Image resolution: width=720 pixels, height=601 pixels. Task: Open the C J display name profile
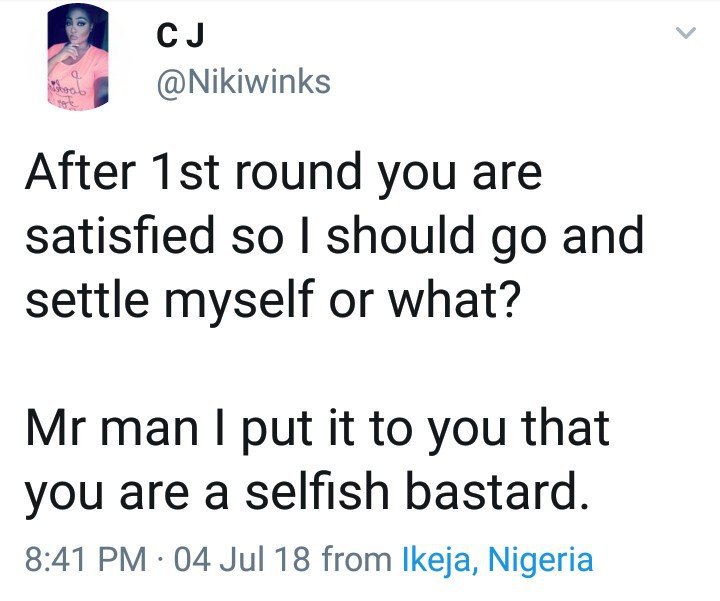coord(175,38)
